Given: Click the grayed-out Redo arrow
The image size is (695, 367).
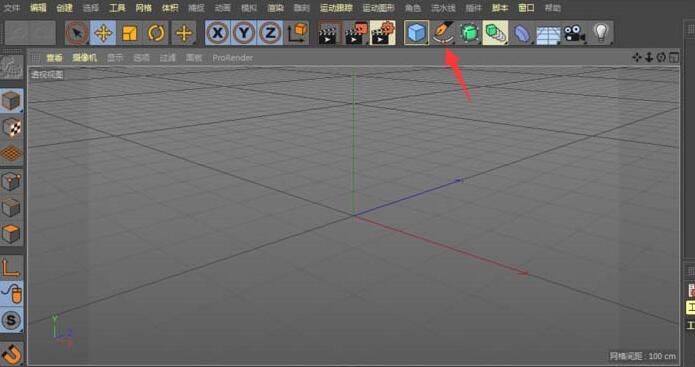Looking at the screenshot, I should [43, 33].
